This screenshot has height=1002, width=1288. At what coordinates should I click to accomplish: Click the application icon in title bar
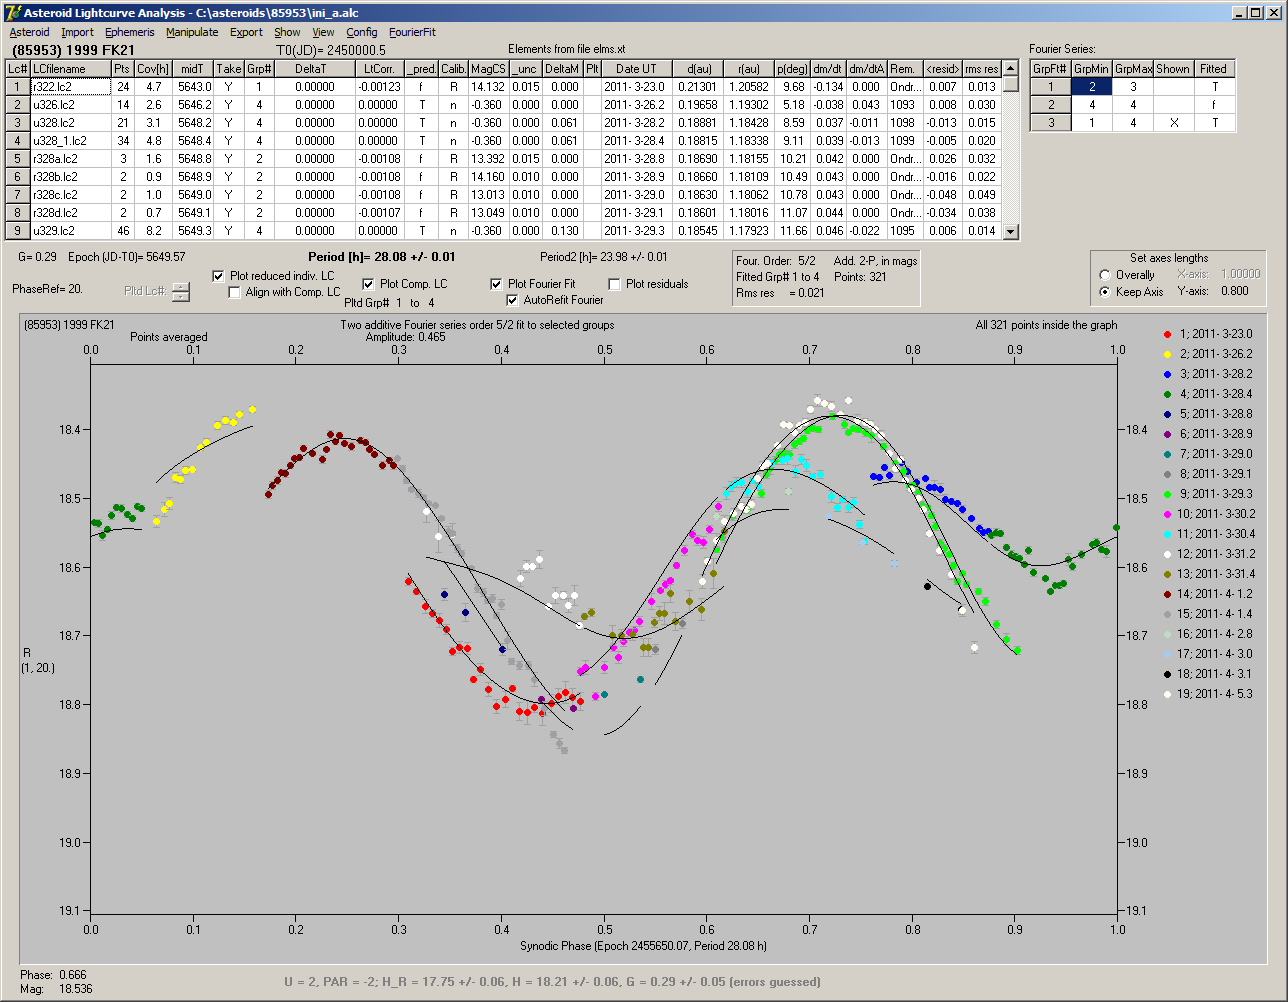tap(11, 12)
